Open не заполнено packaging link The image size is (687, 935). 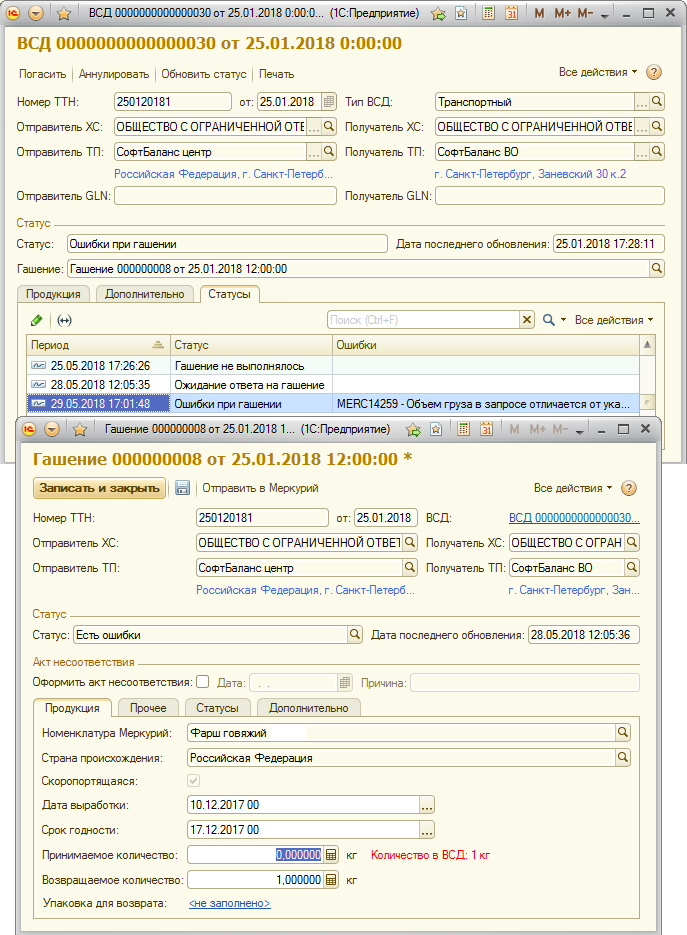230,903
